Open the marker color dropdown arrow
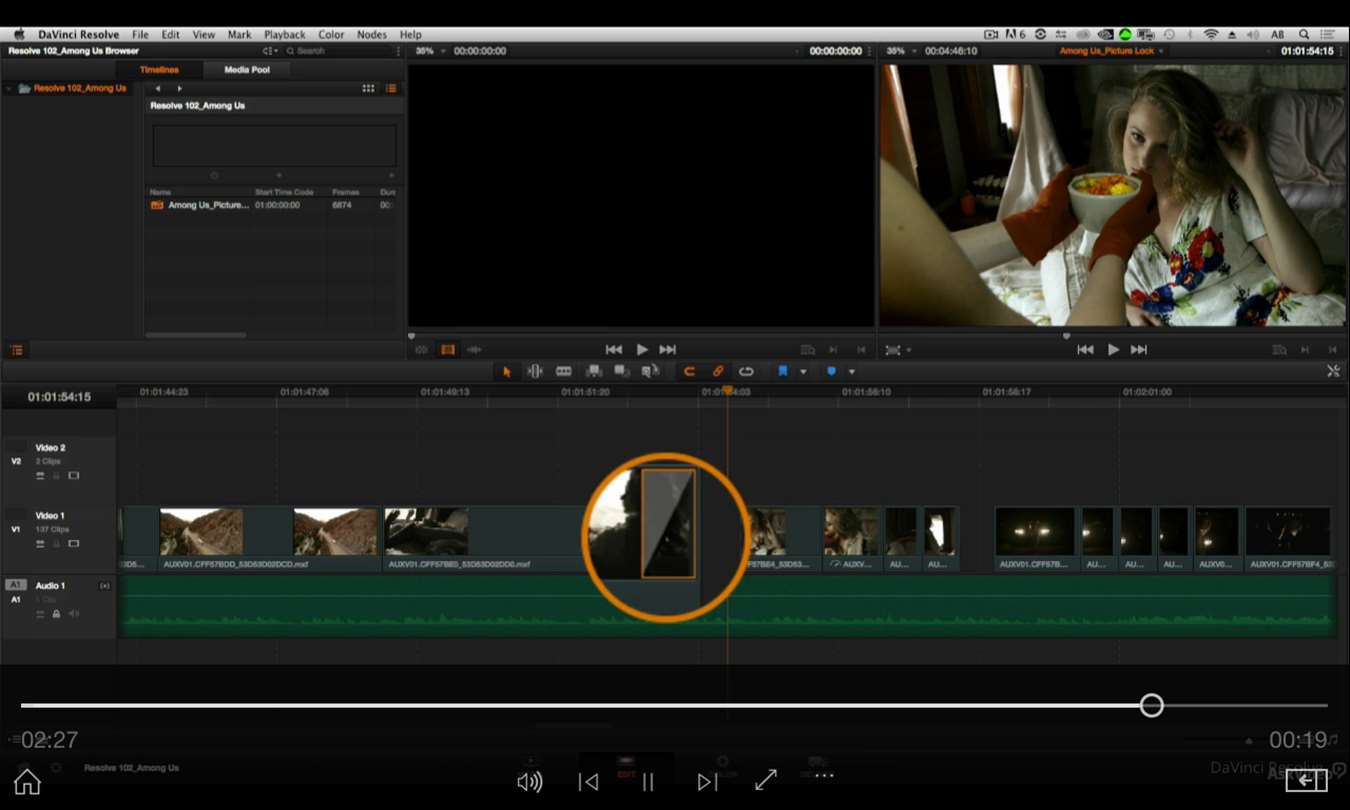This screenshot has height=810, width=1350. [x=852, y=372]
